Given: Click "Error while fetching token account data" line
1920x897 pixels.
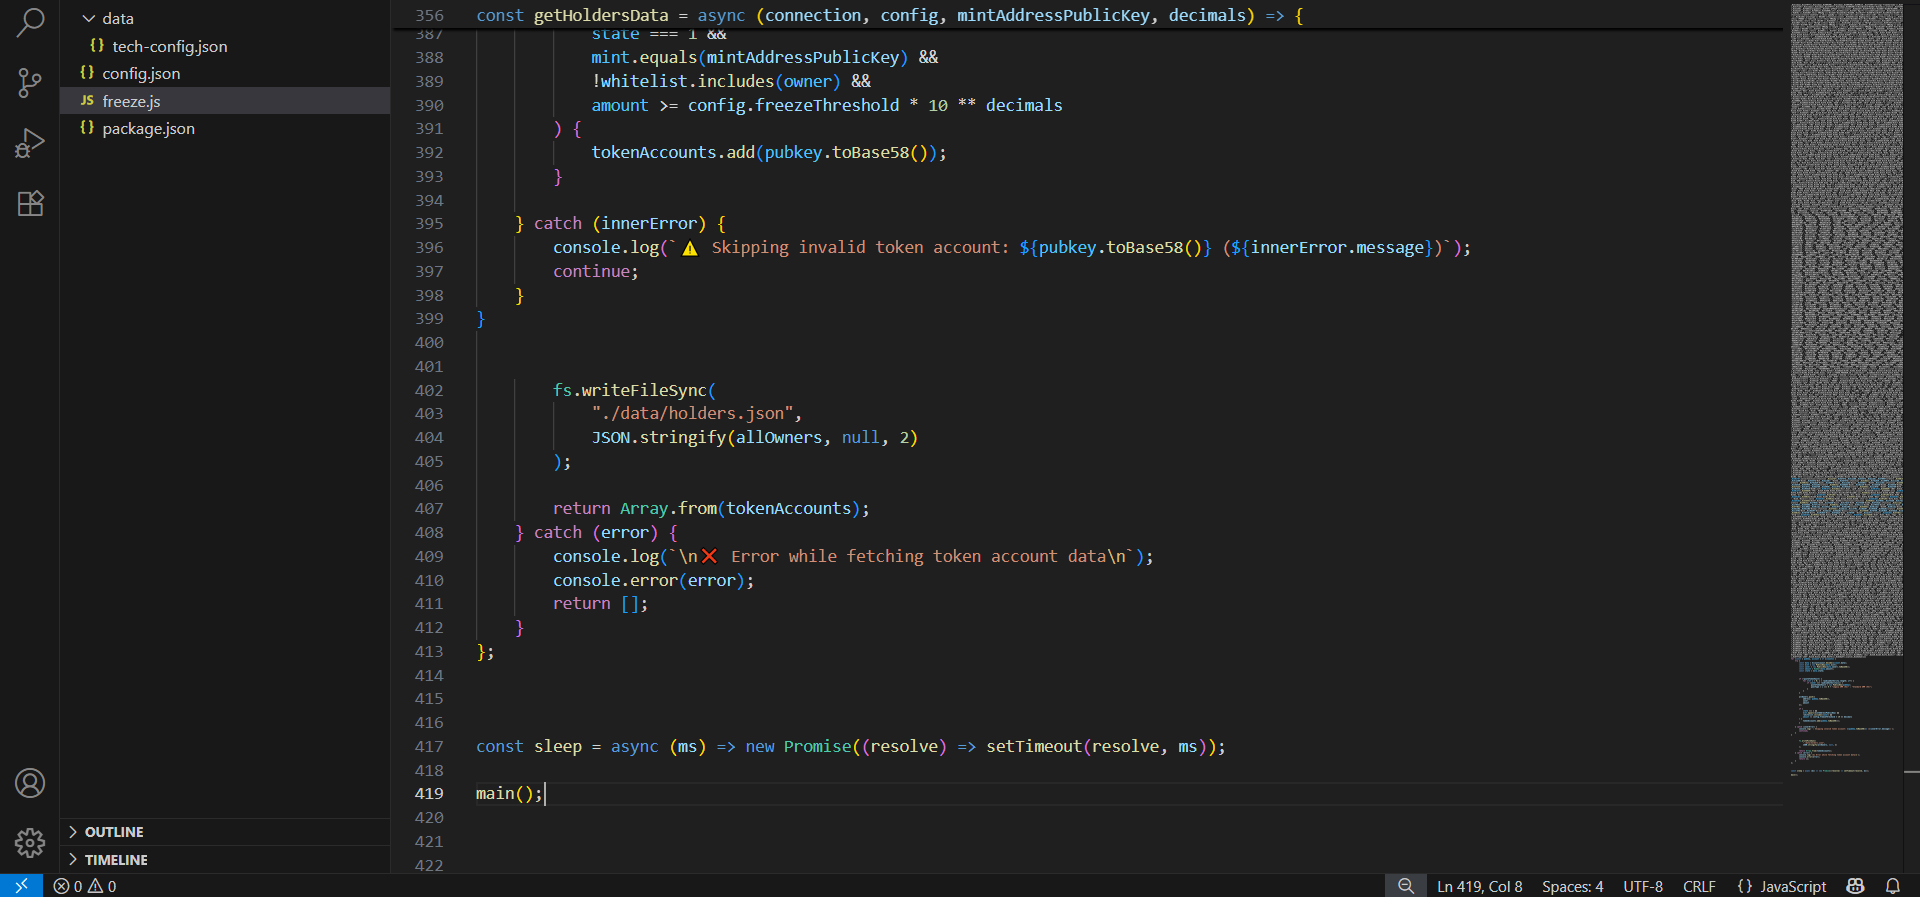Looking at the screenshot, I should [853, 556].
